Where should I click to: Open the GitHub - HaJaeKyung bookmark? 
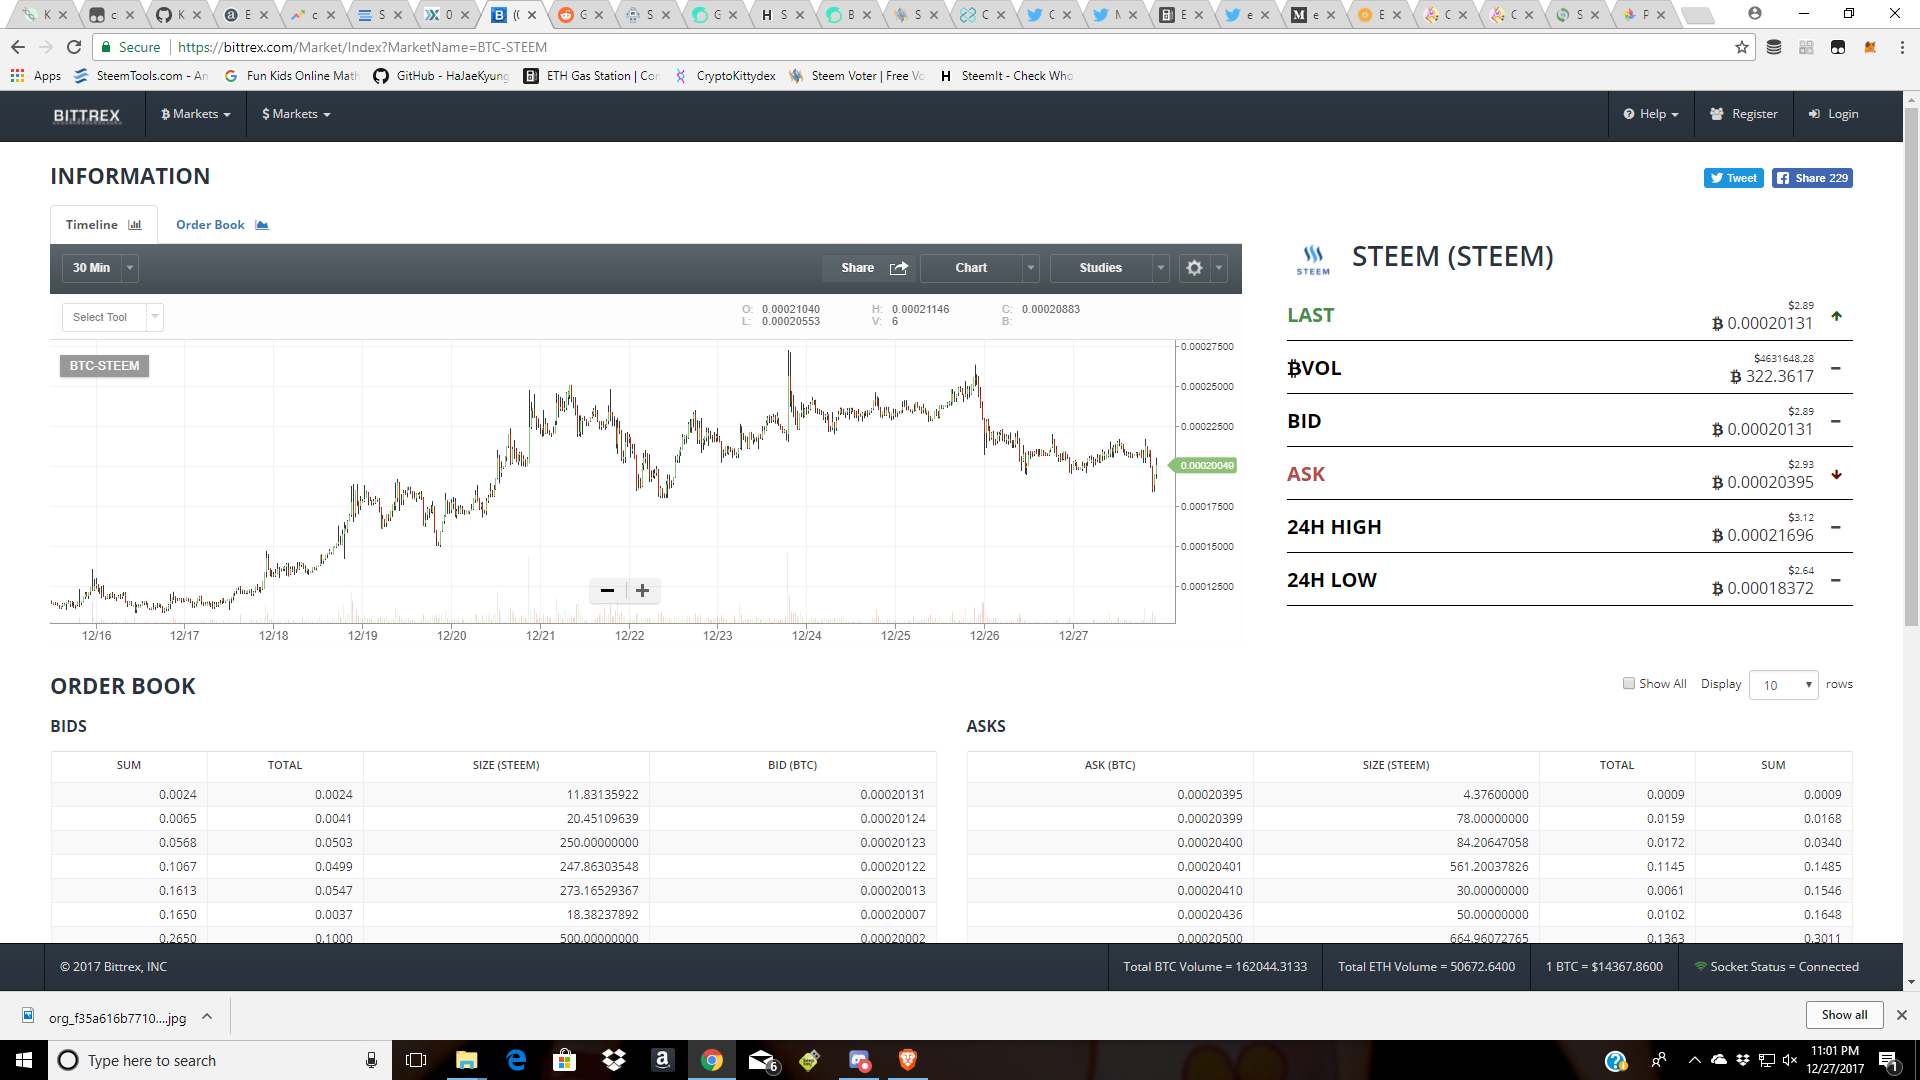click(x=441, y=76)
